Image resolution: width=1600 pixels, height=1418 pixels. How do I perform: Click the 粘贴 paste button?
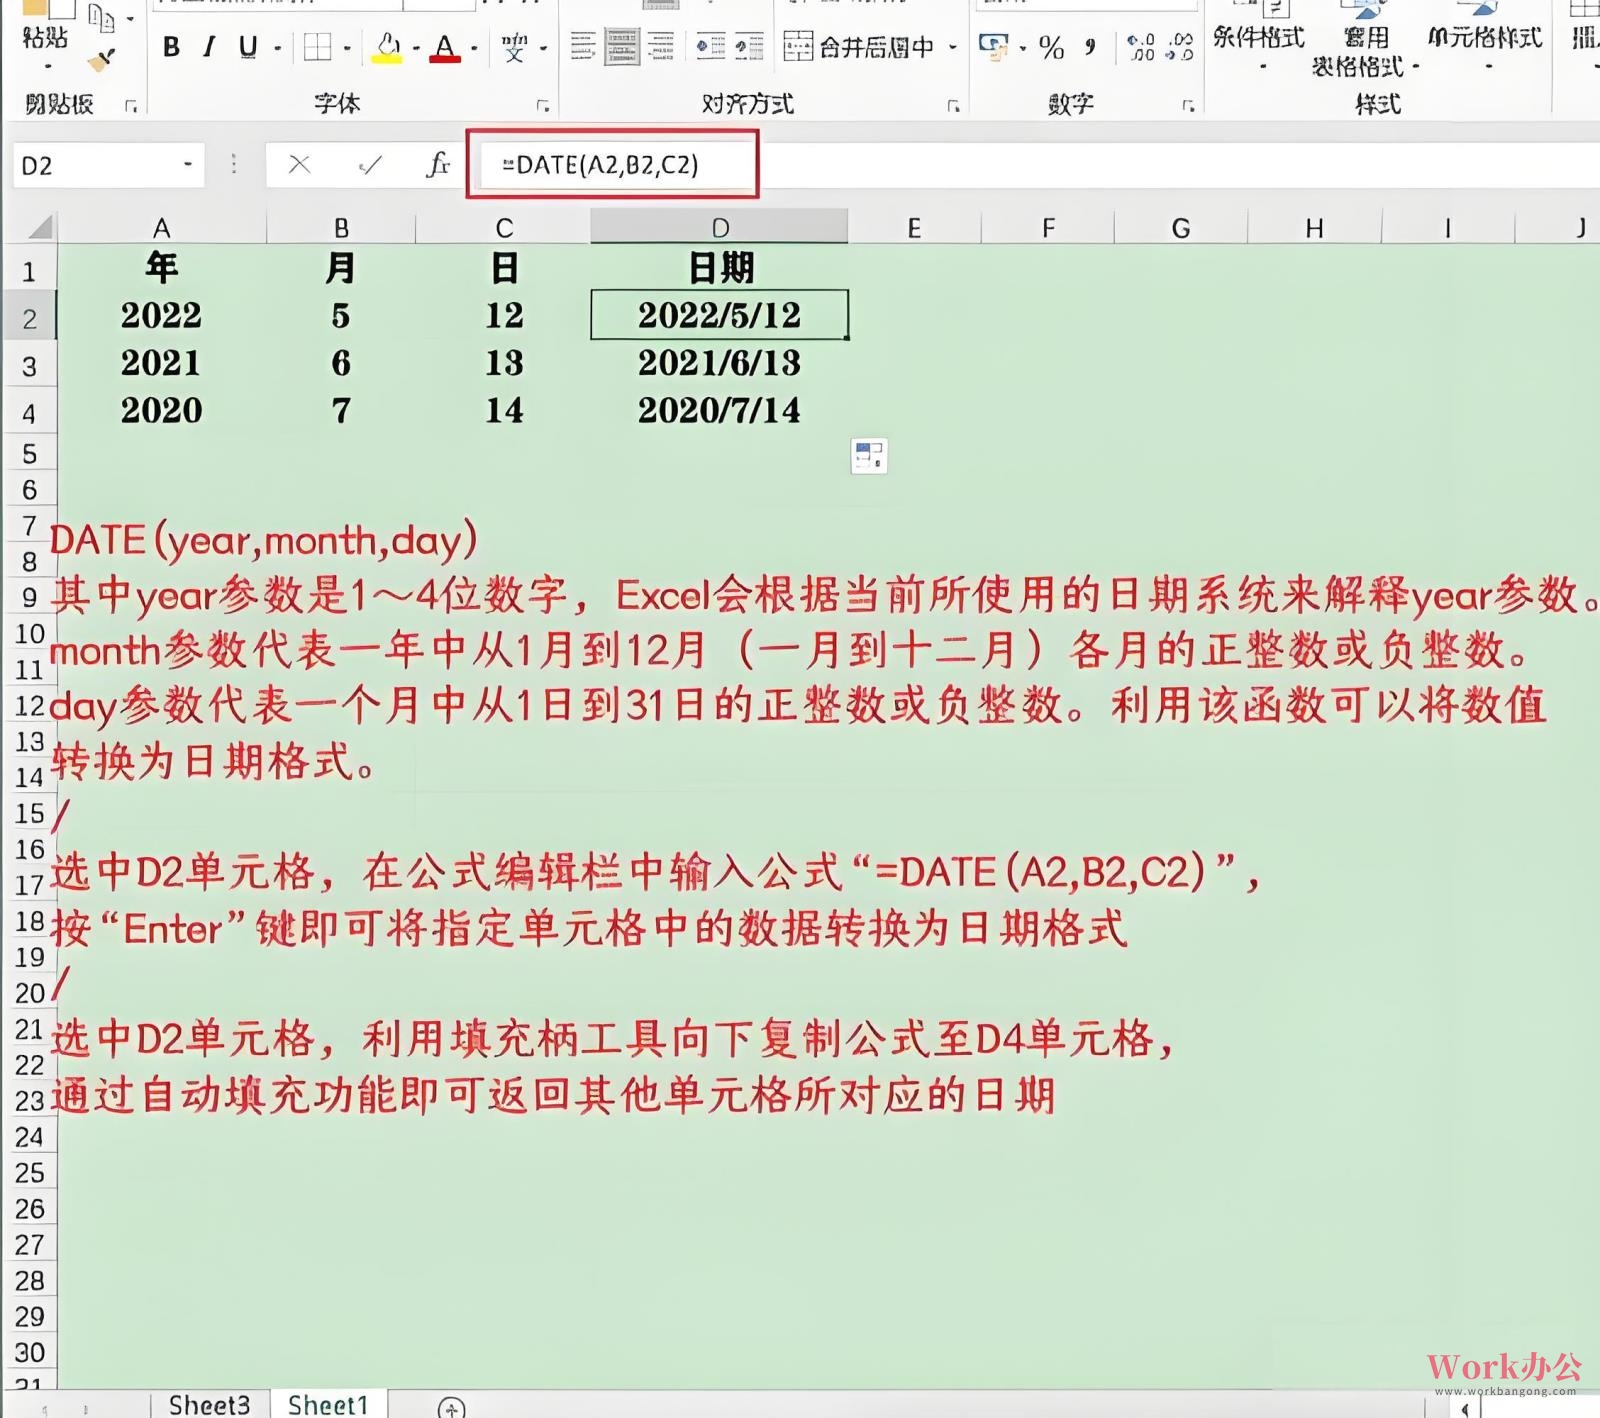pyautogui.click(x=45, y=38)
